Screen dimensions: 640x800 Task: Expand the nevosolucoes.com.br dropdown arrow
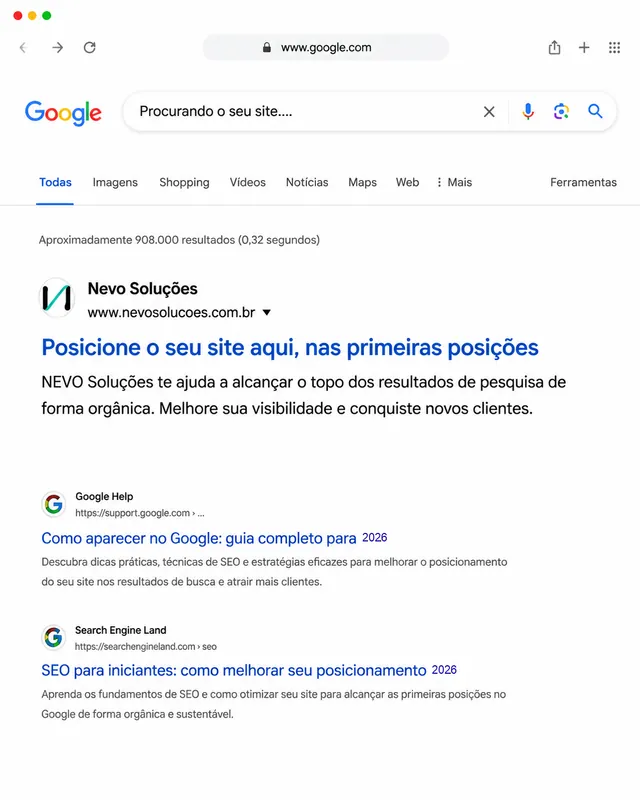point(266,312)
